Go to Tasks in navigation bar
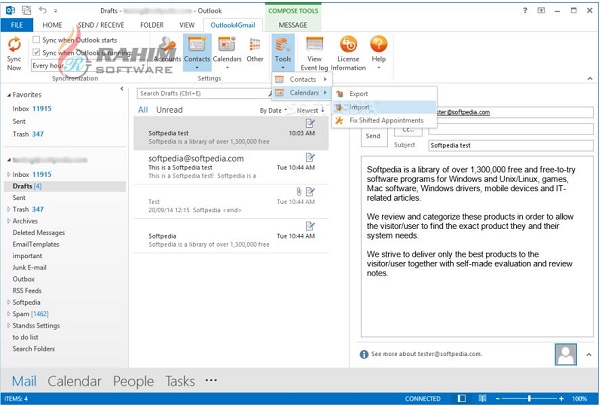 click(180, 381)
